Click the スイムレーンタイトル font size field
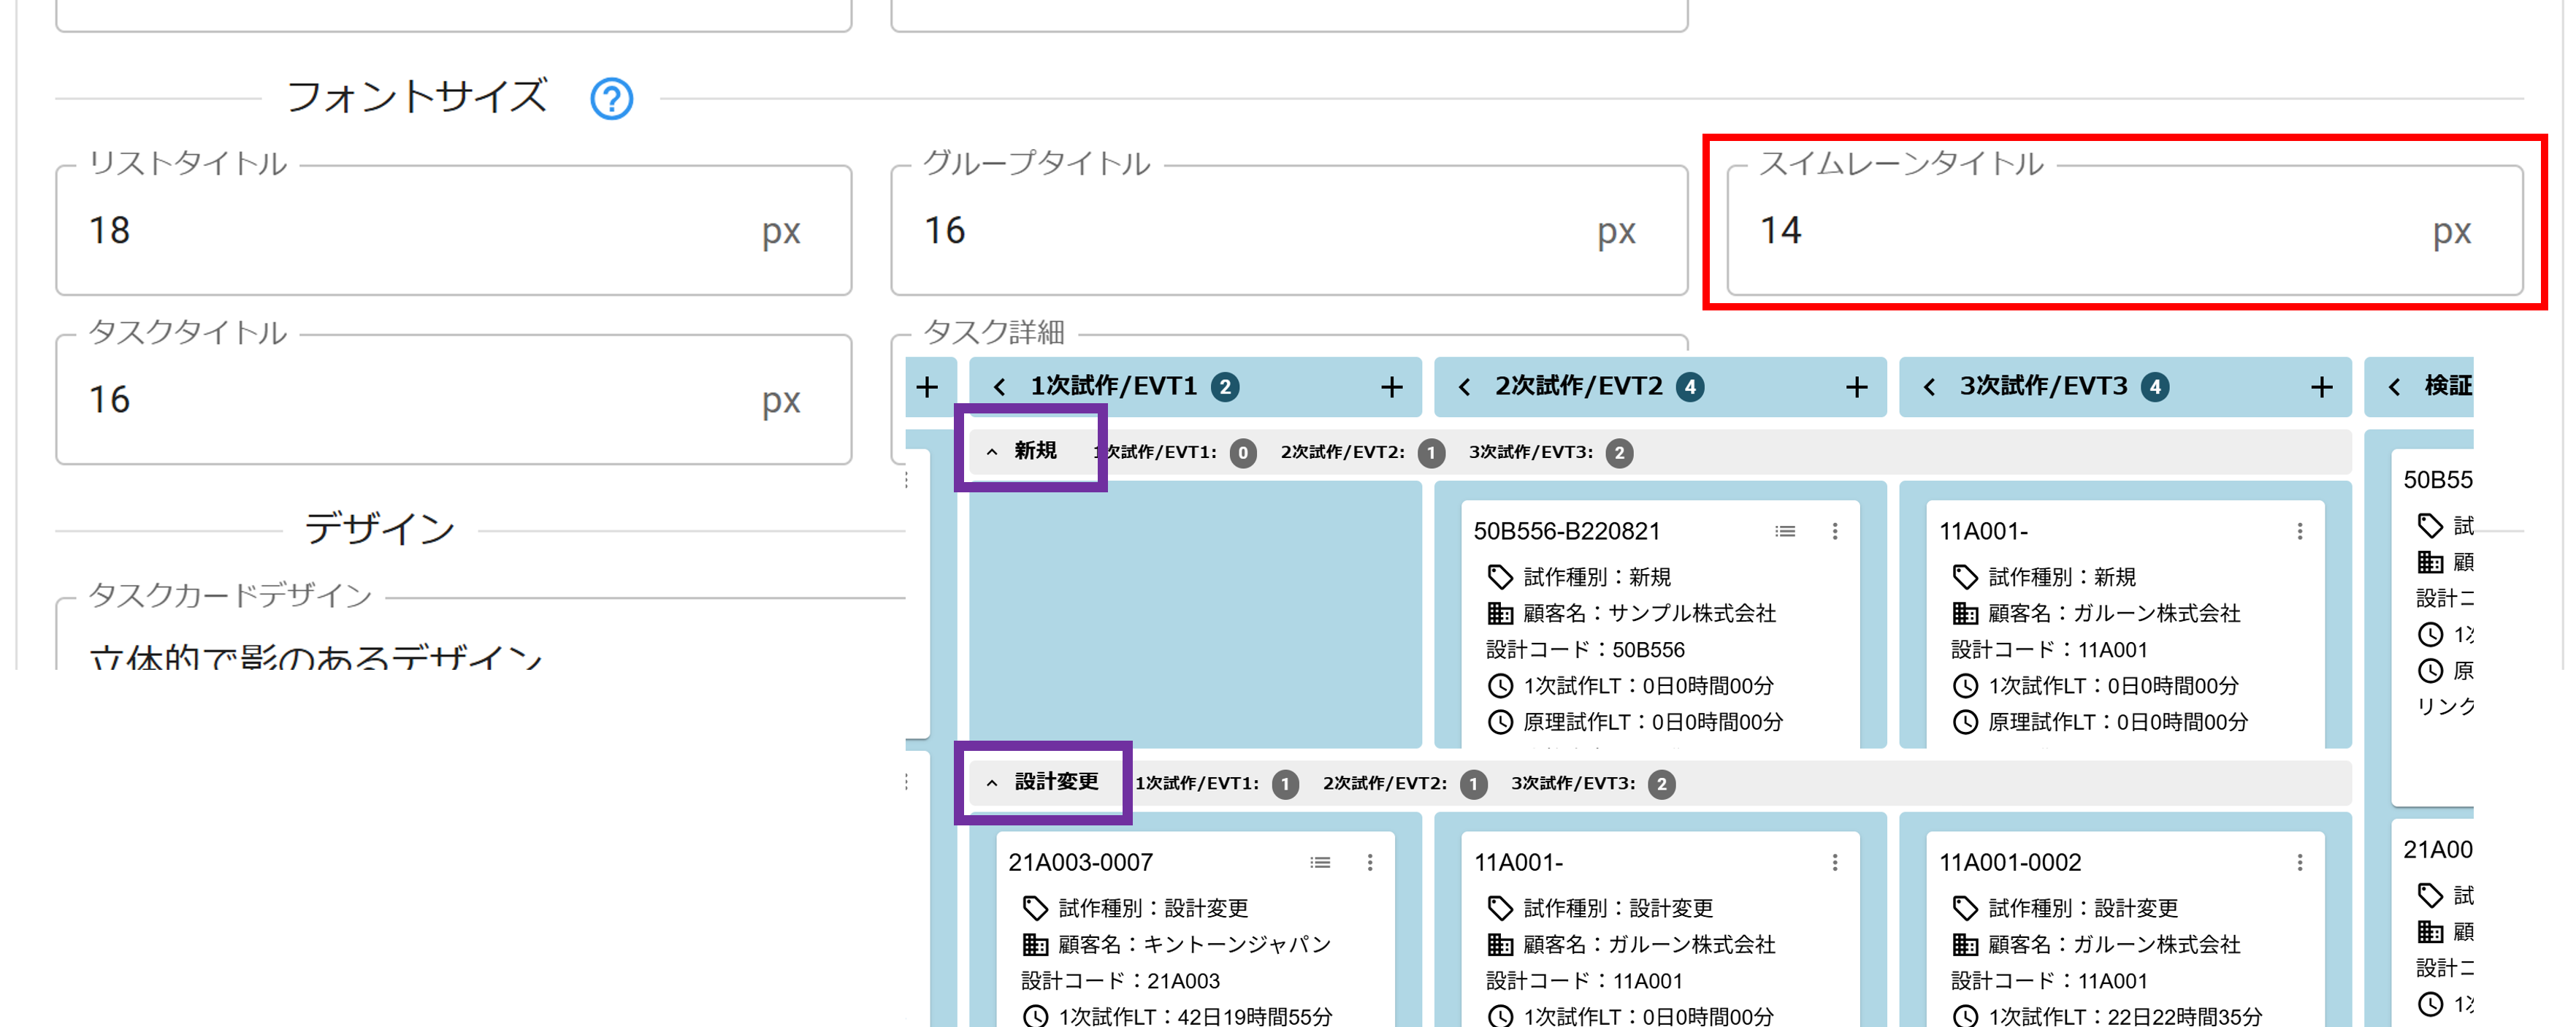This screenshot has height=1027, width=2576. point(2124,231)
